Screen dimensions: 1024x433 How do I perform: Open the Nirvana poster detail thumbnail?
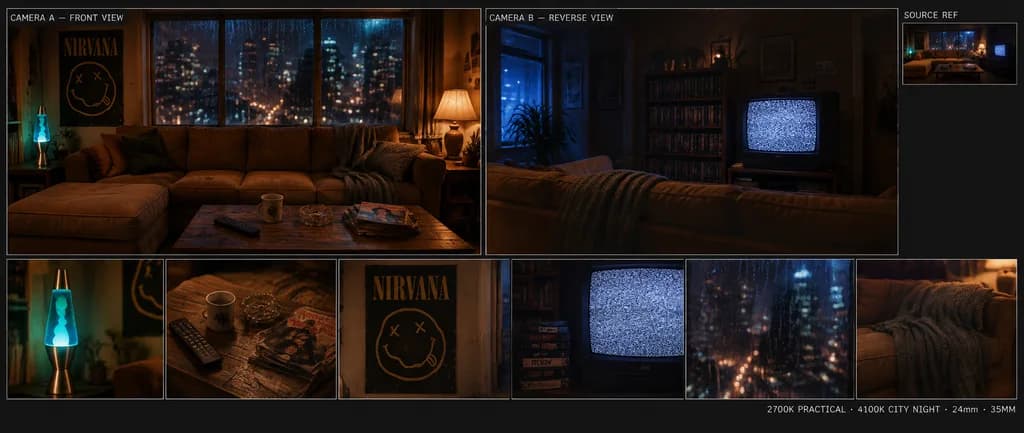click(x=424, y=329)
